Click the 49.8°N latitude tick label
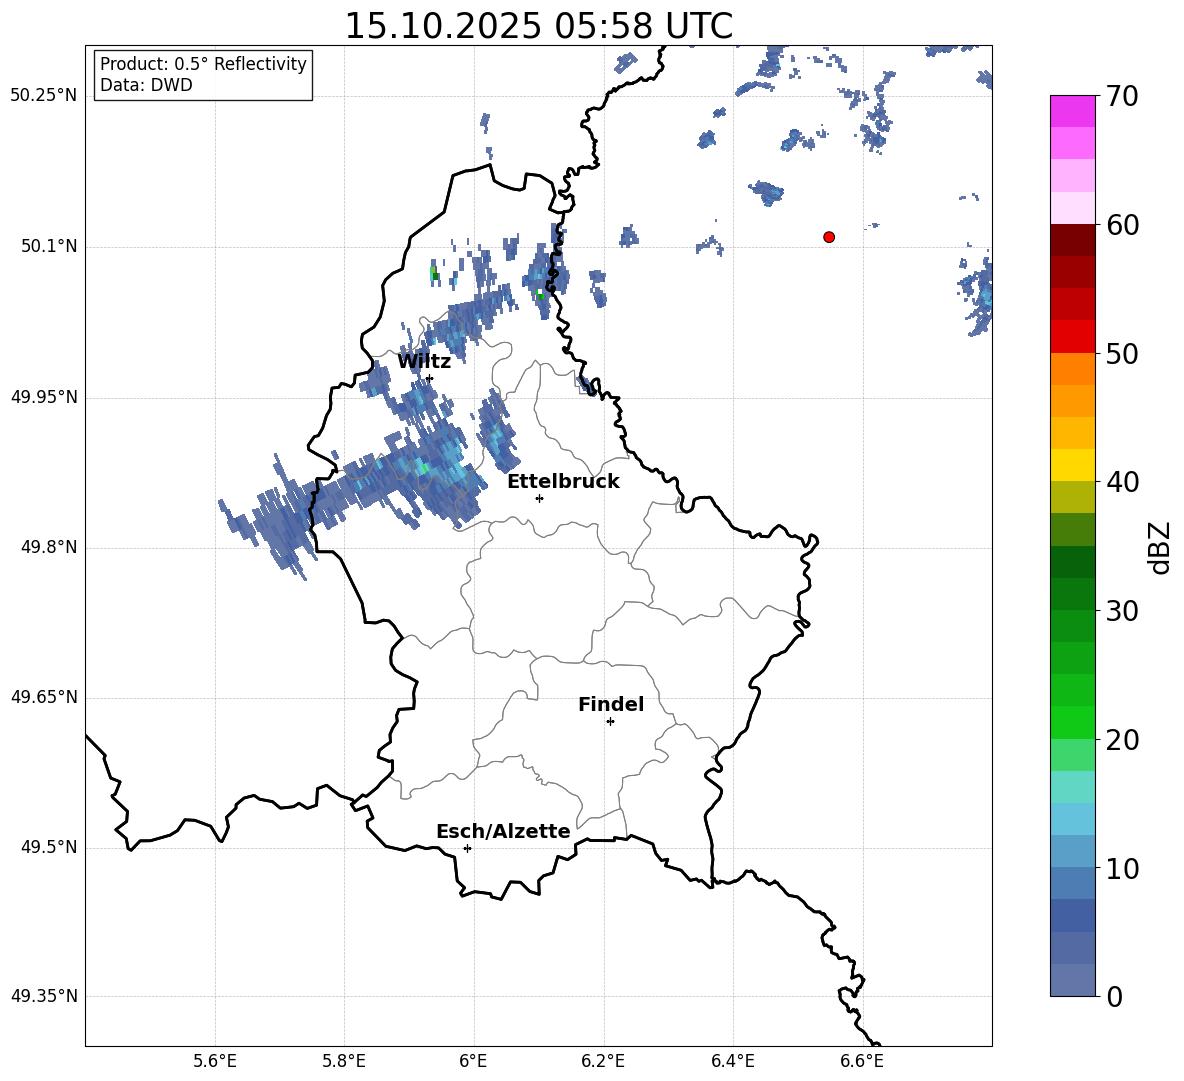This screenshot has width=1184, height=1081. (49, 547)
